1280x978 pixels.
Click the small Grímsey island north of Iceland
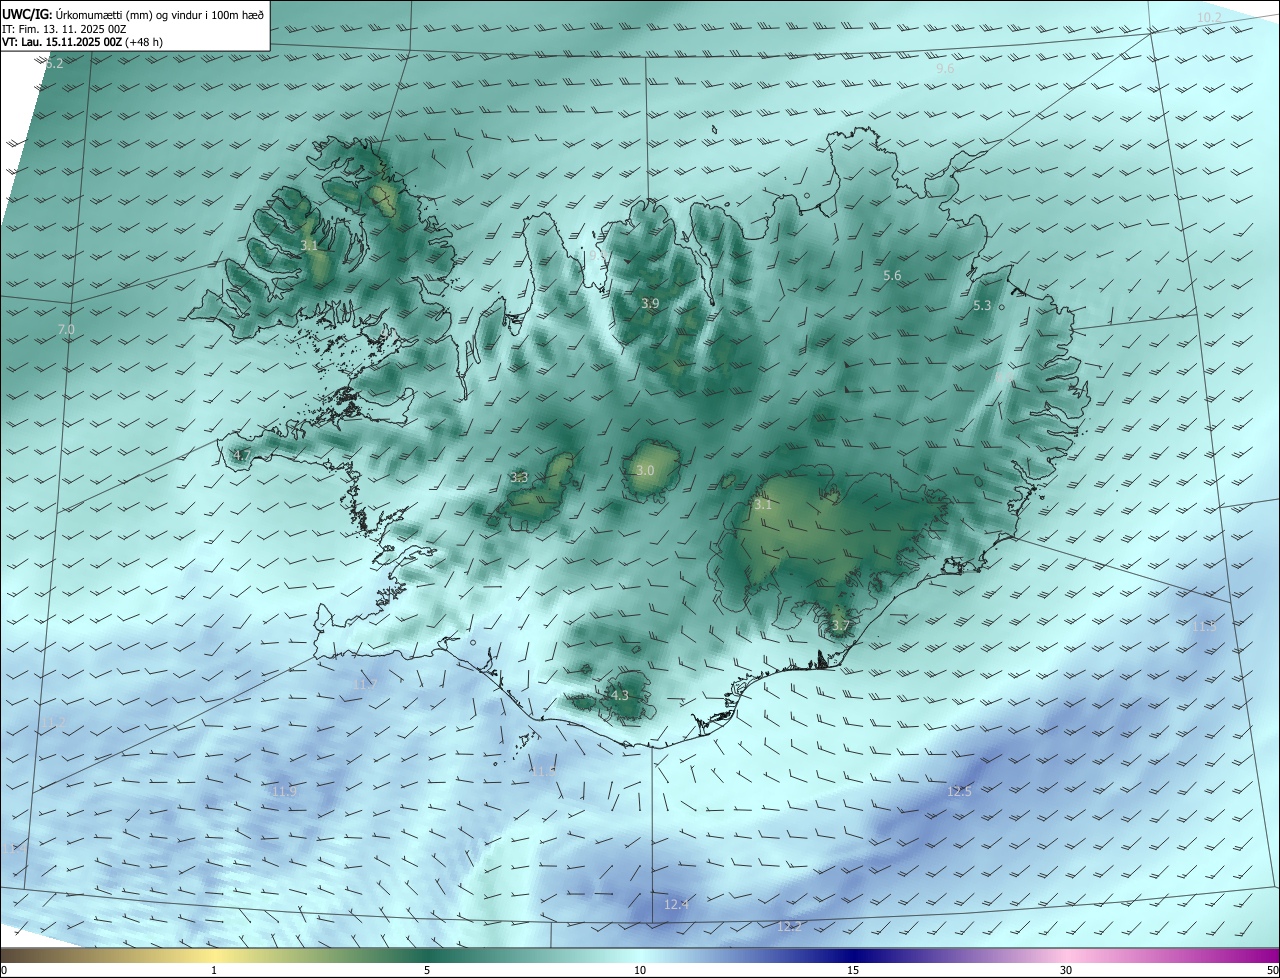[x=715, y=129]
